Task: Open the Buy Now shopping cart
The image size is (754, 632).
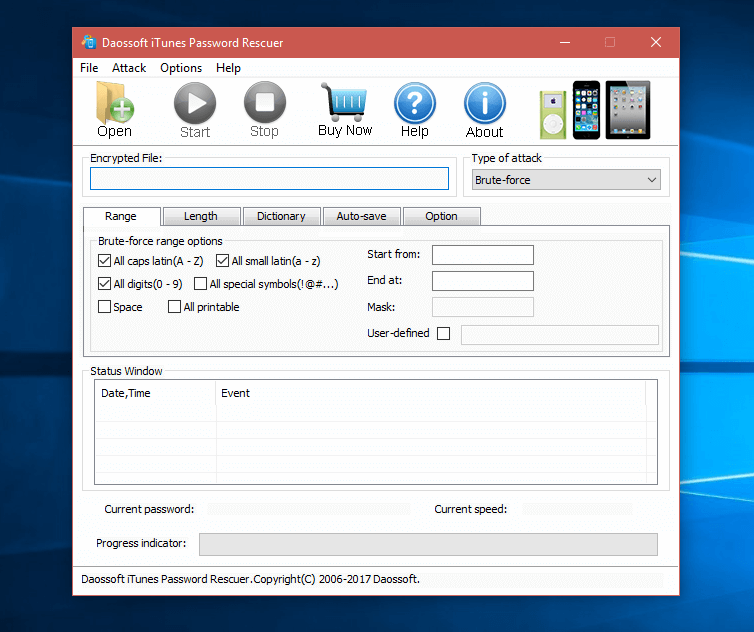Action: [x=345, y=110]
